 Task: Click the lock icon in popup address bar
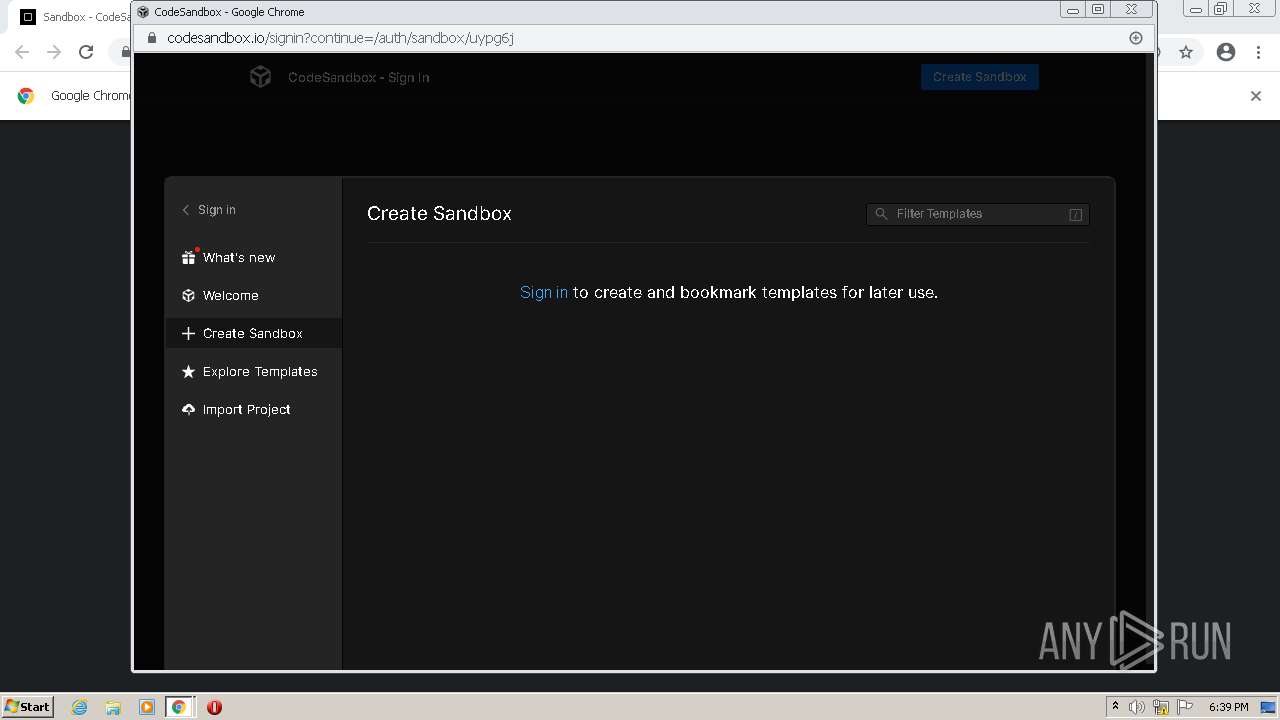tap(152, 38)
